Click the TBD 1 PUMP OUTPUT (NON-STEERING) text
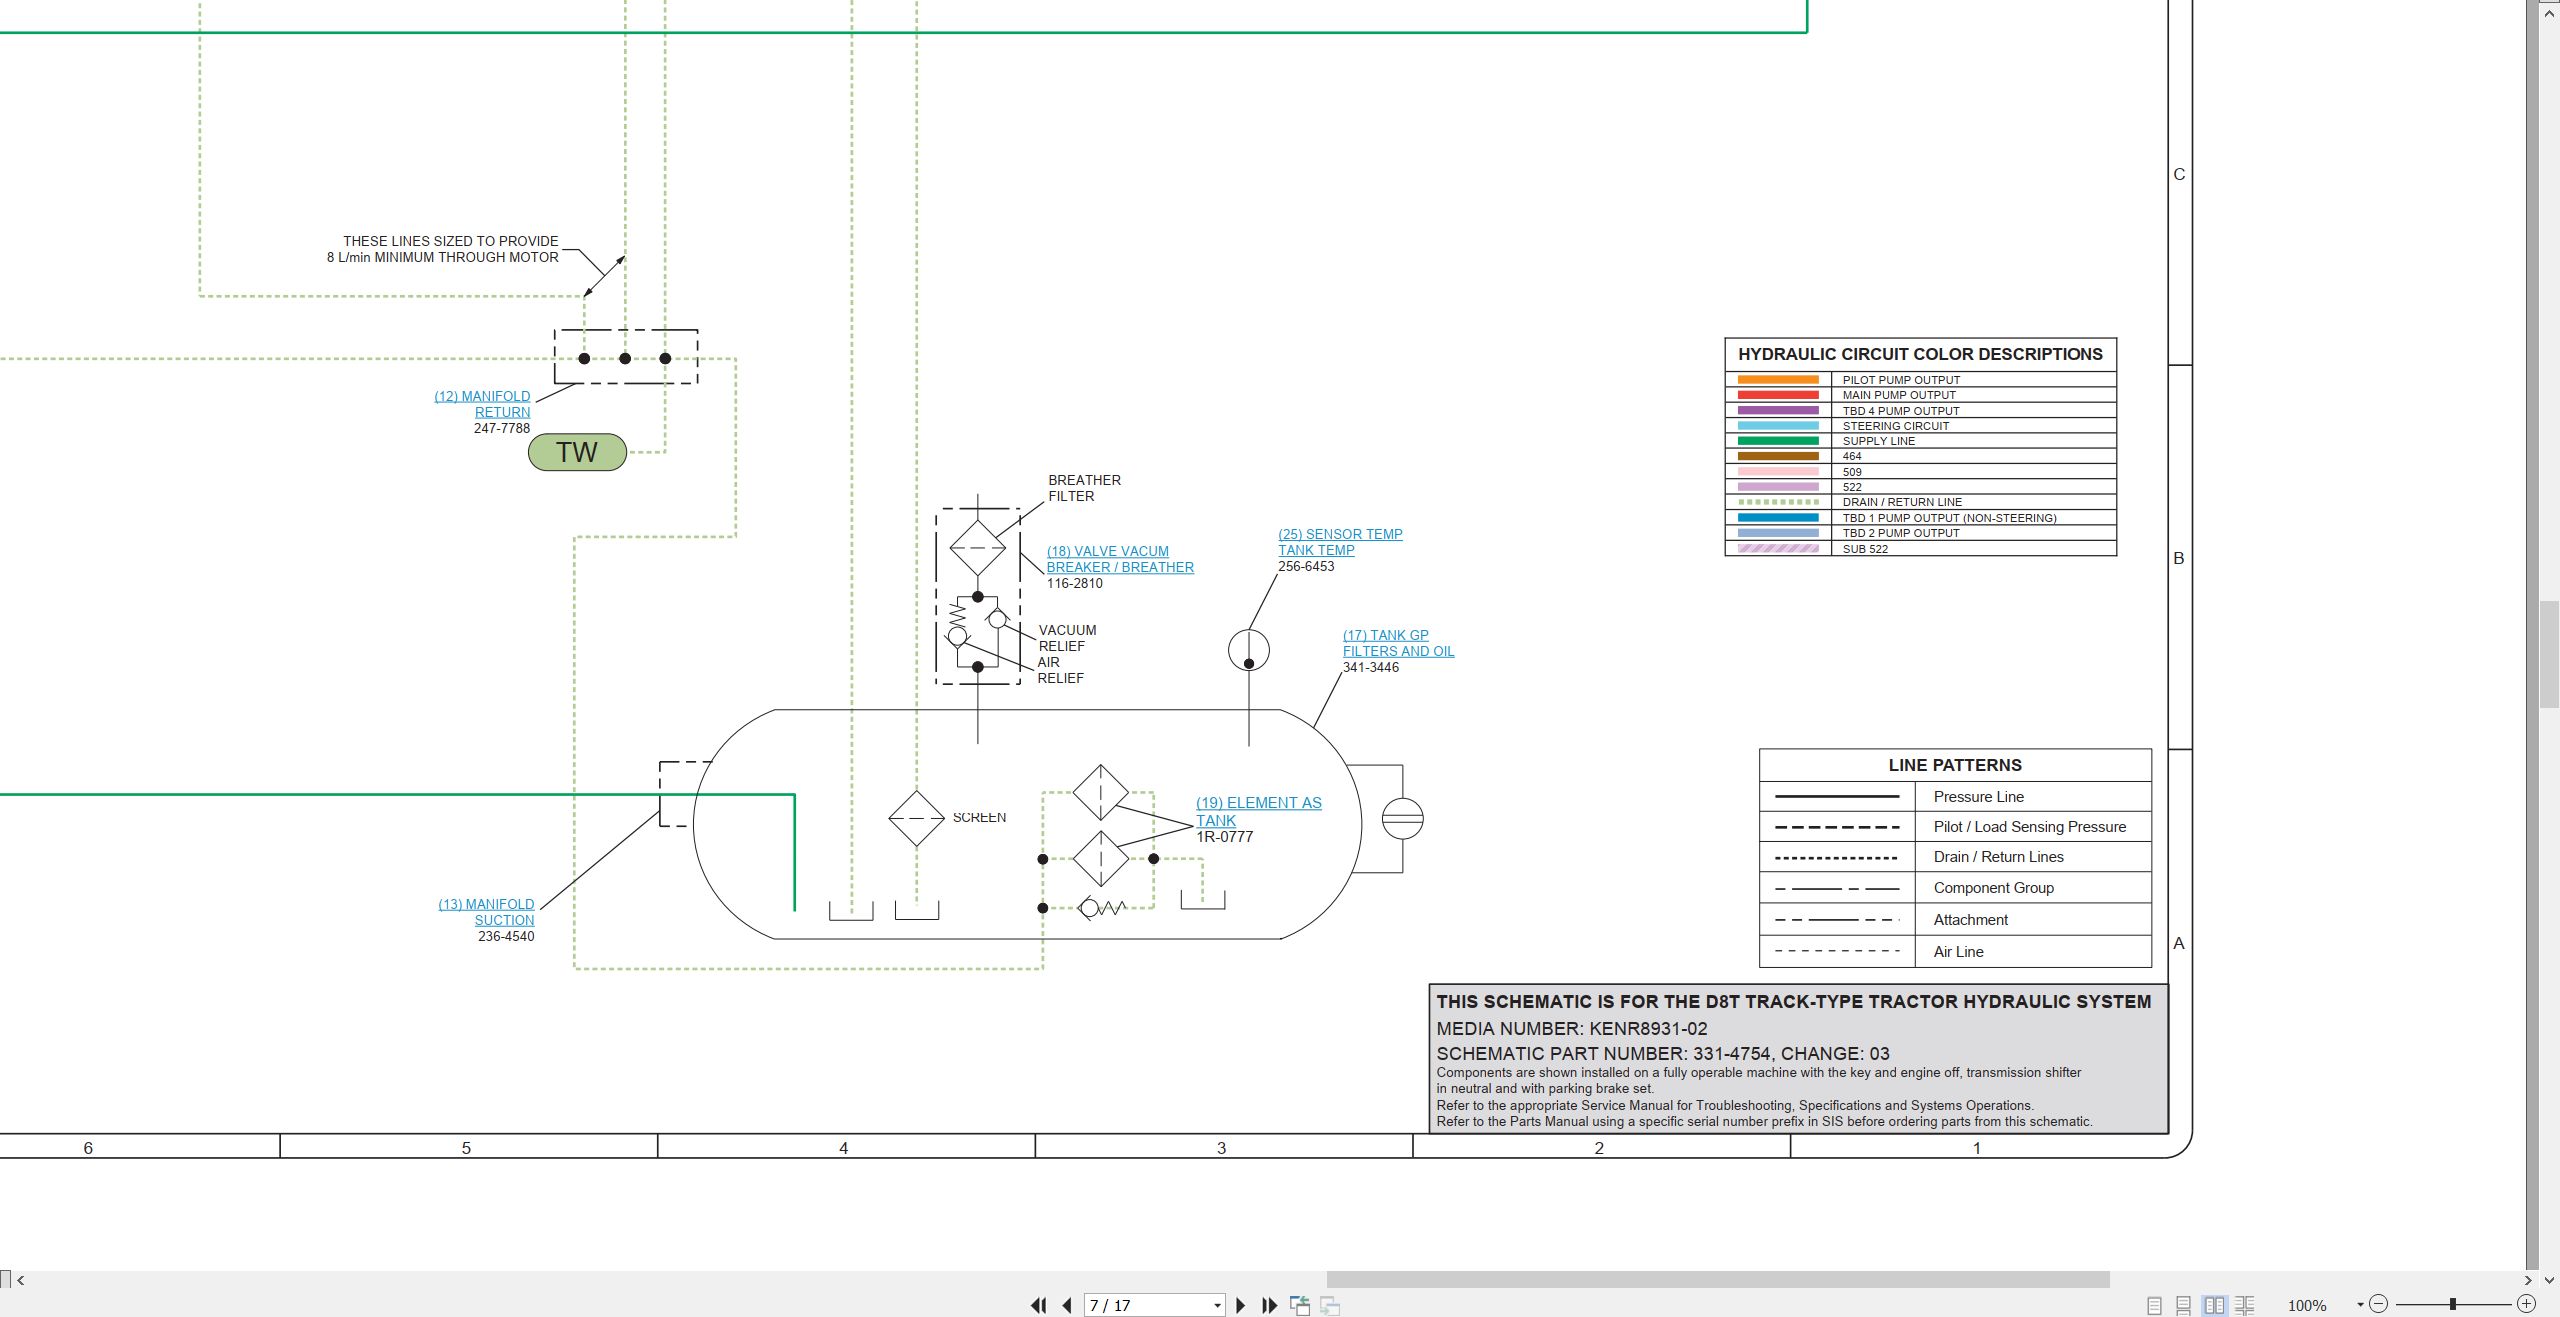 coord(1949,518)
